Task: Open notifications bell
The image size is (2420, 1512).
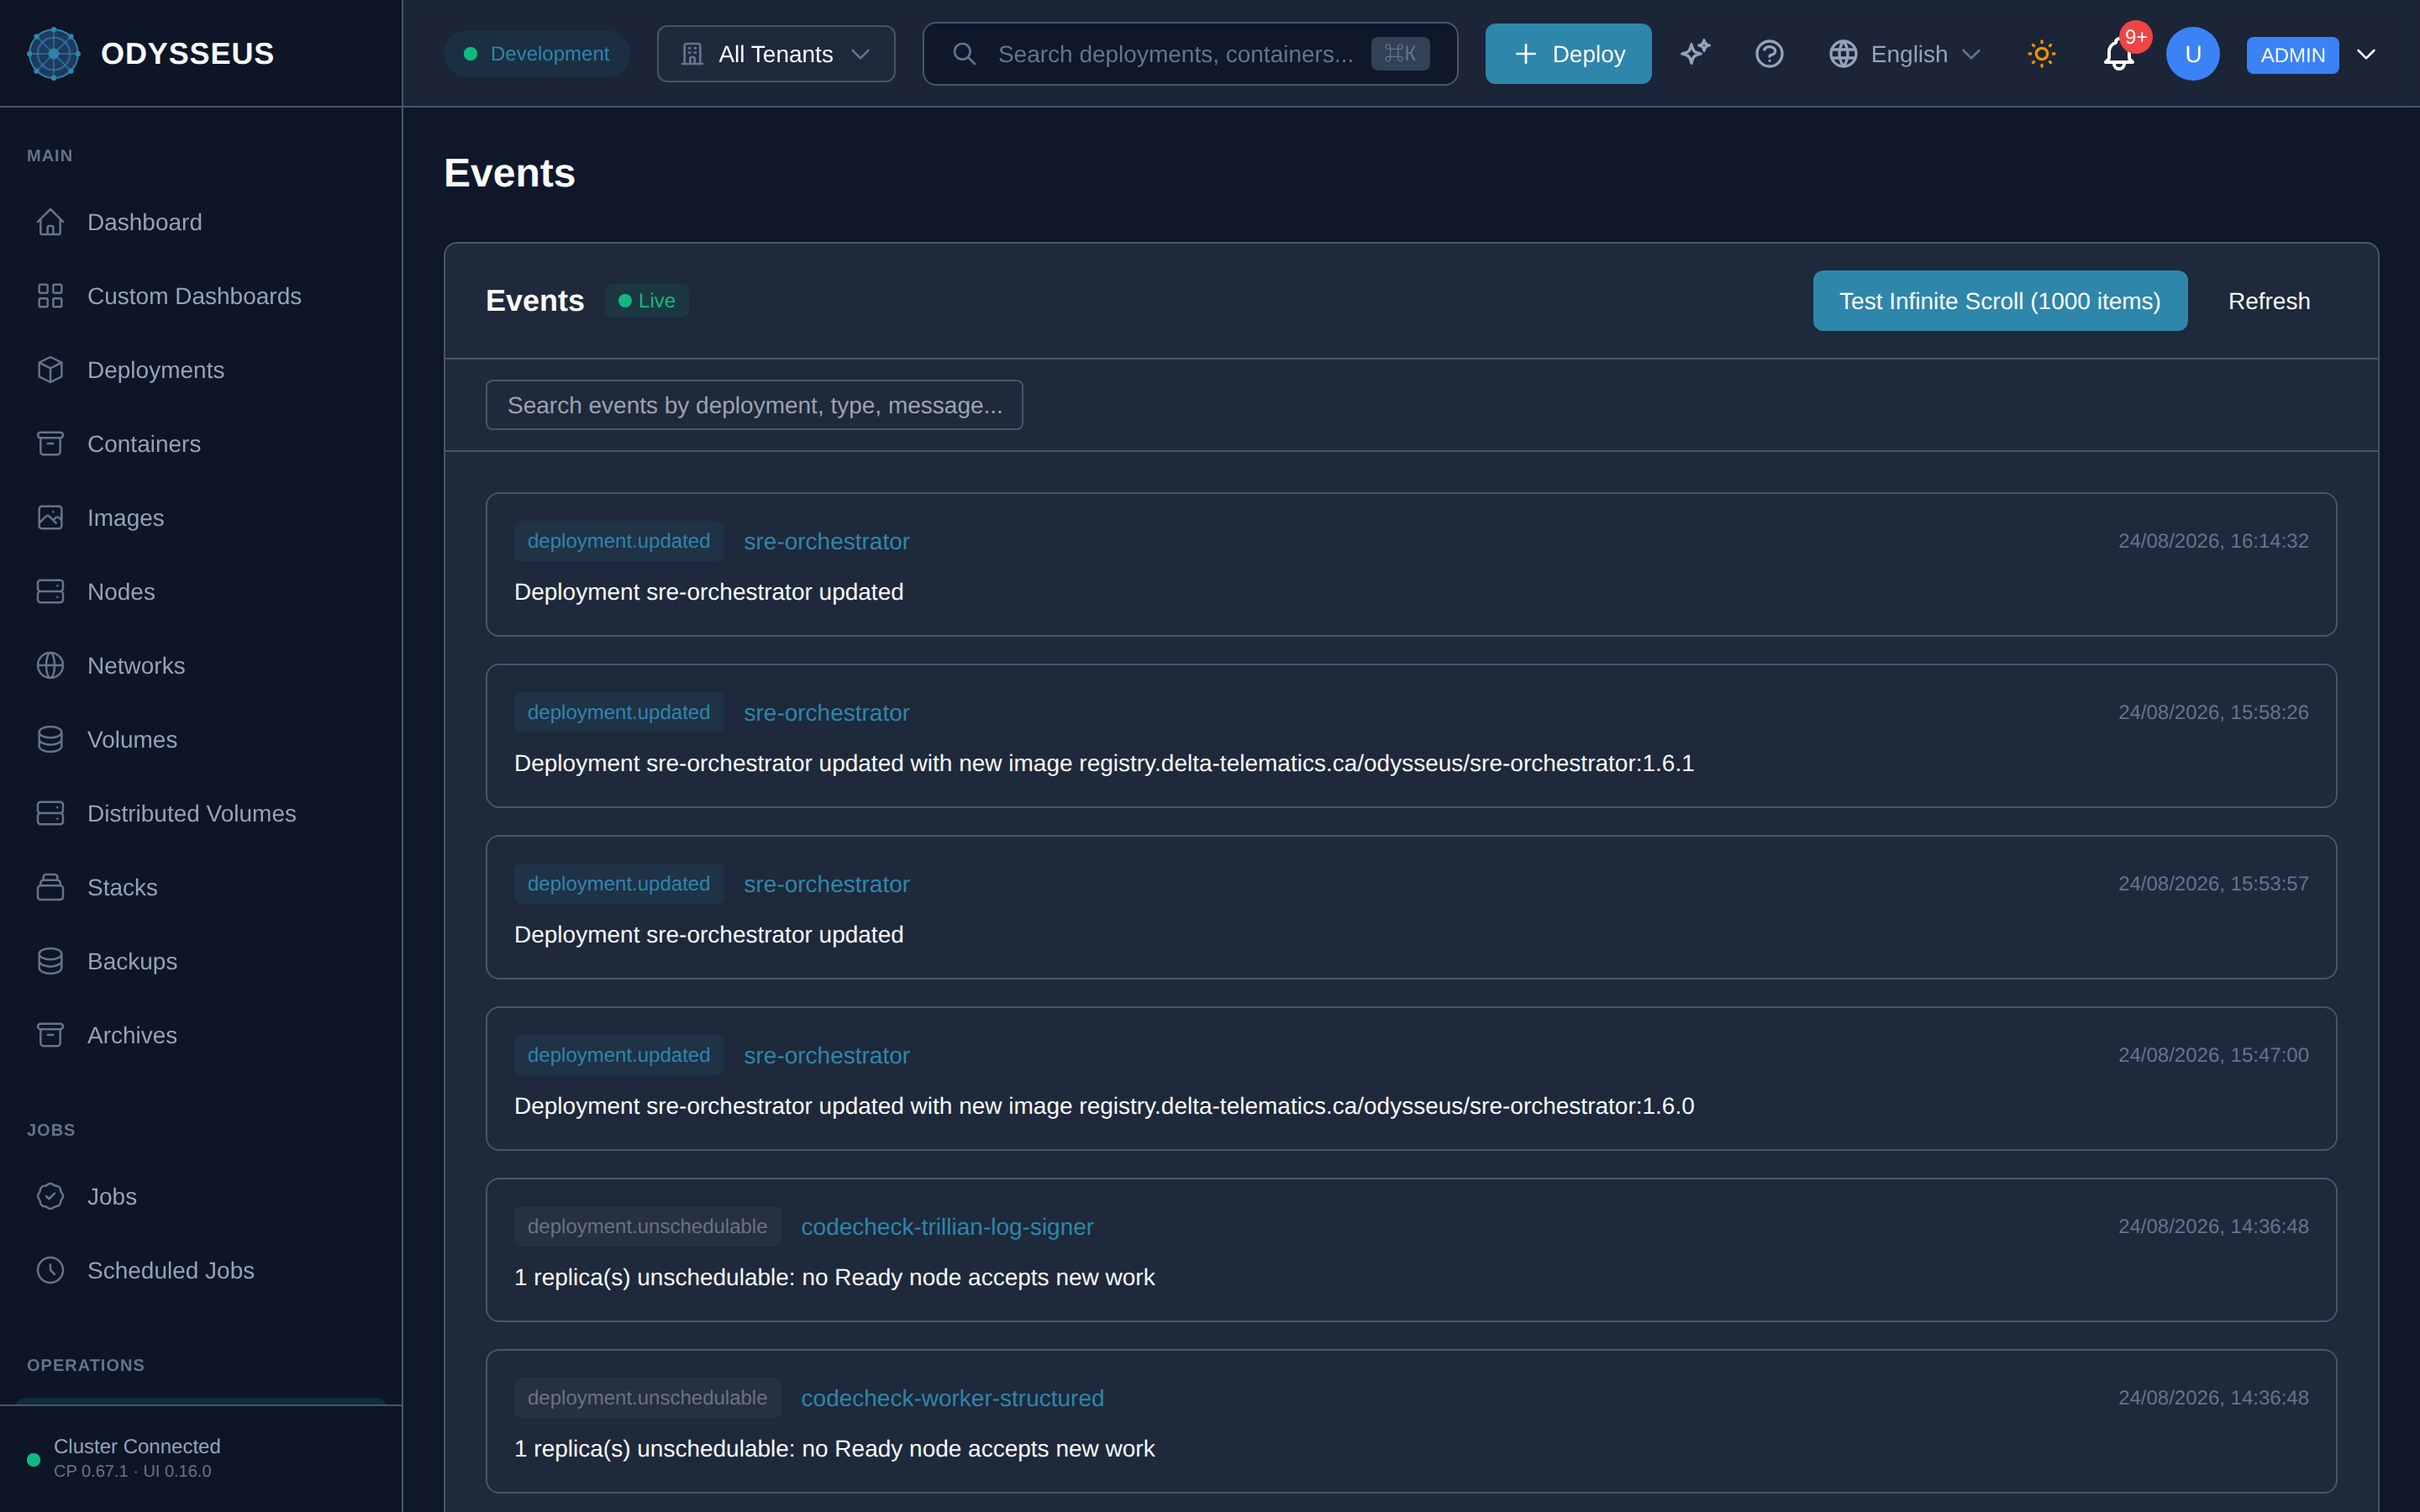Action: pos(2119,54)
